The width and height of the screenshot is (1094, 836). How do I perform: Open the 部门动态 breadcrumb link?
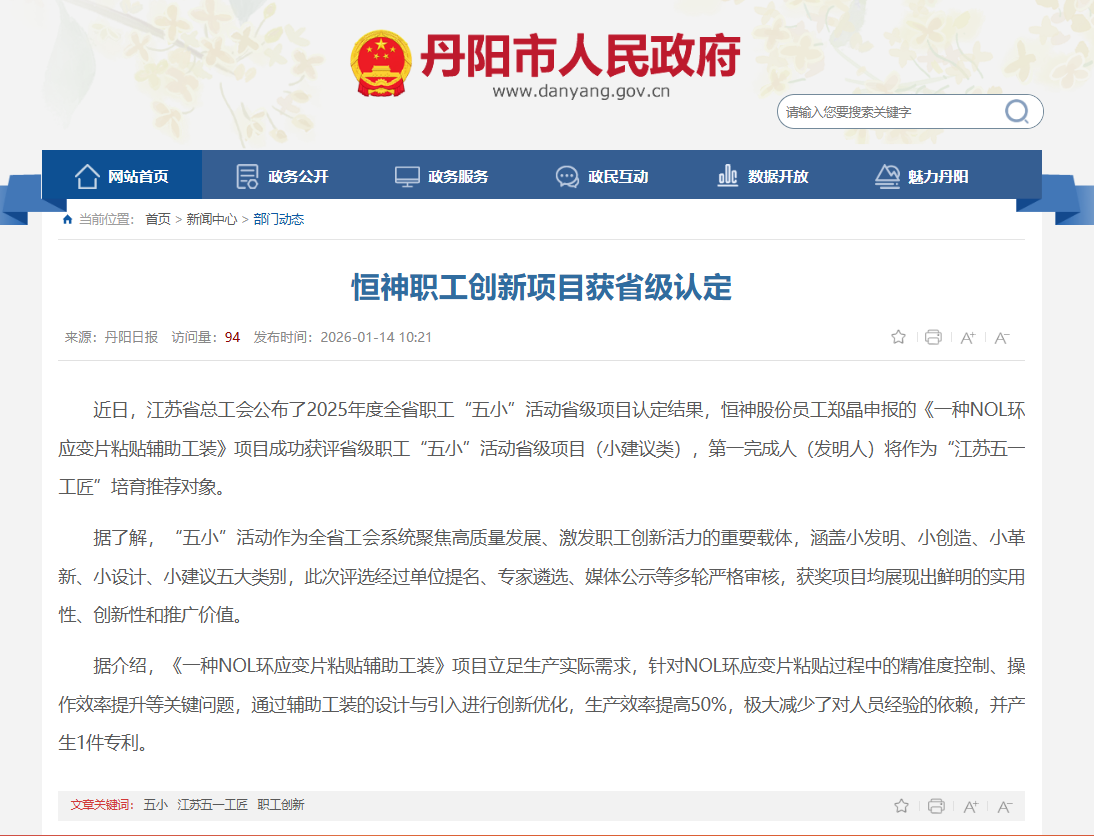[279, 219]
